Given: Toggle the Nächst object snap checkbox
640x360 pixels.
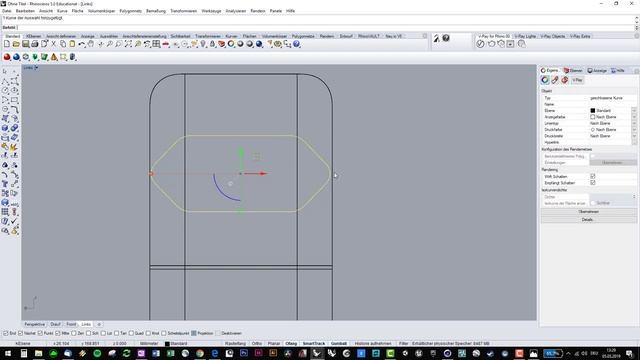Looking at the screenshot, I should click(20, 333).
